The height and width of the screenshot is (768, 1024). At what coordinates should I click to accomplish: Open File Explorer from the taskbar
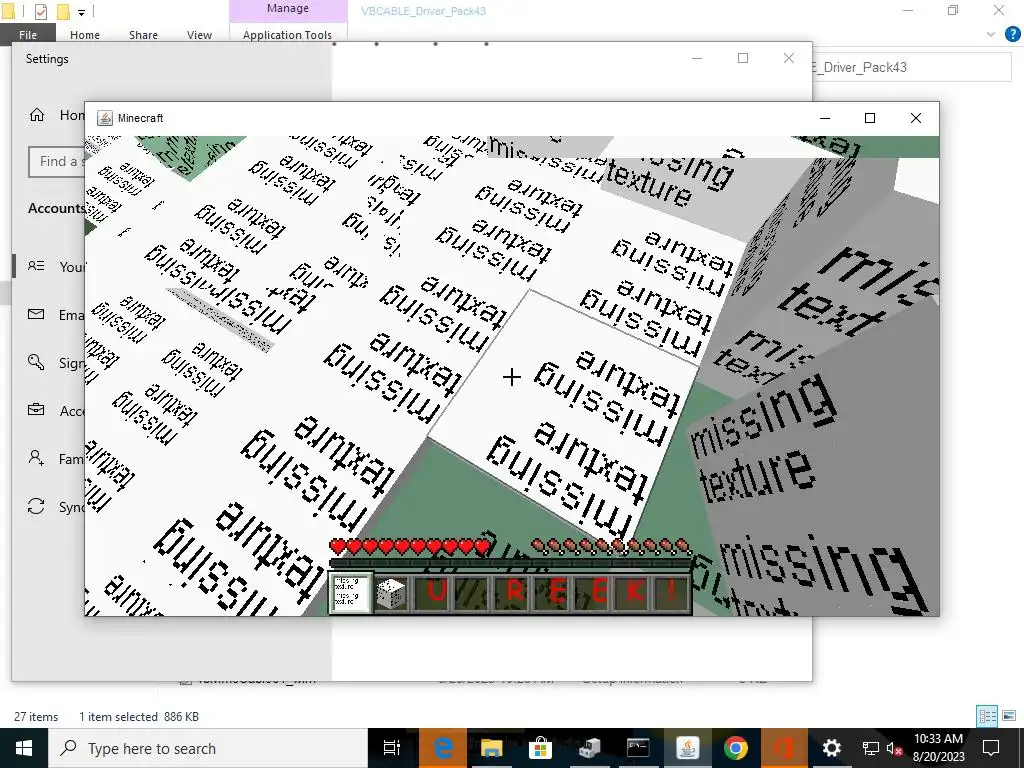click(x=492, y=748)
